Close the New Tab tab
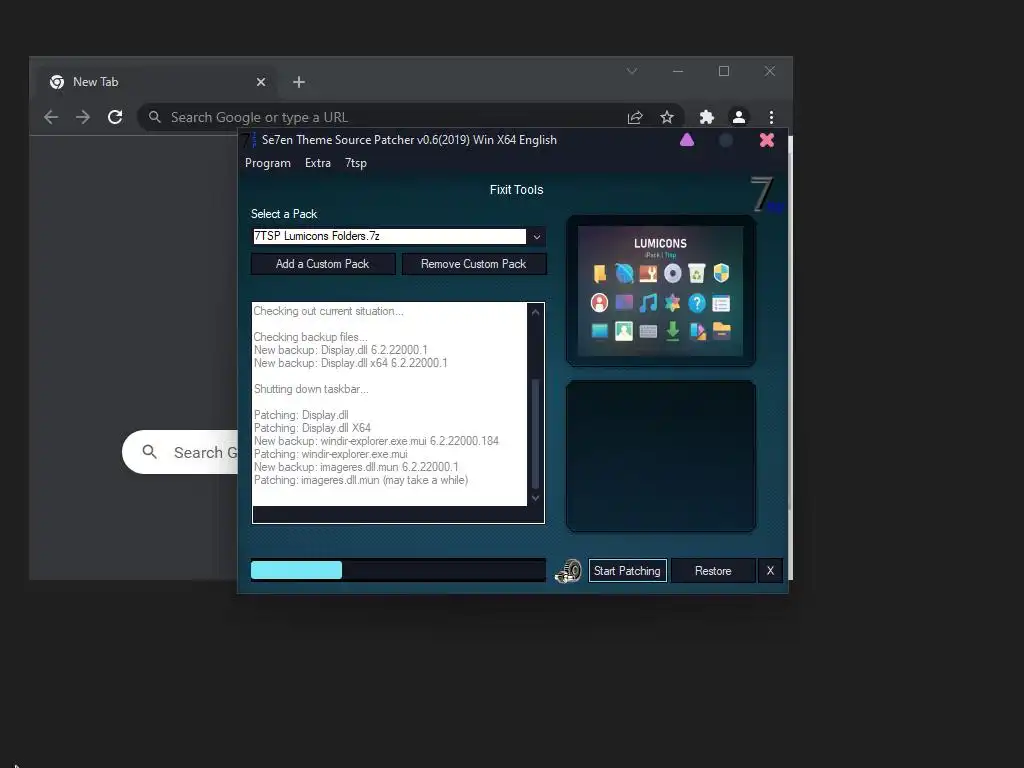 coord(261,82)
